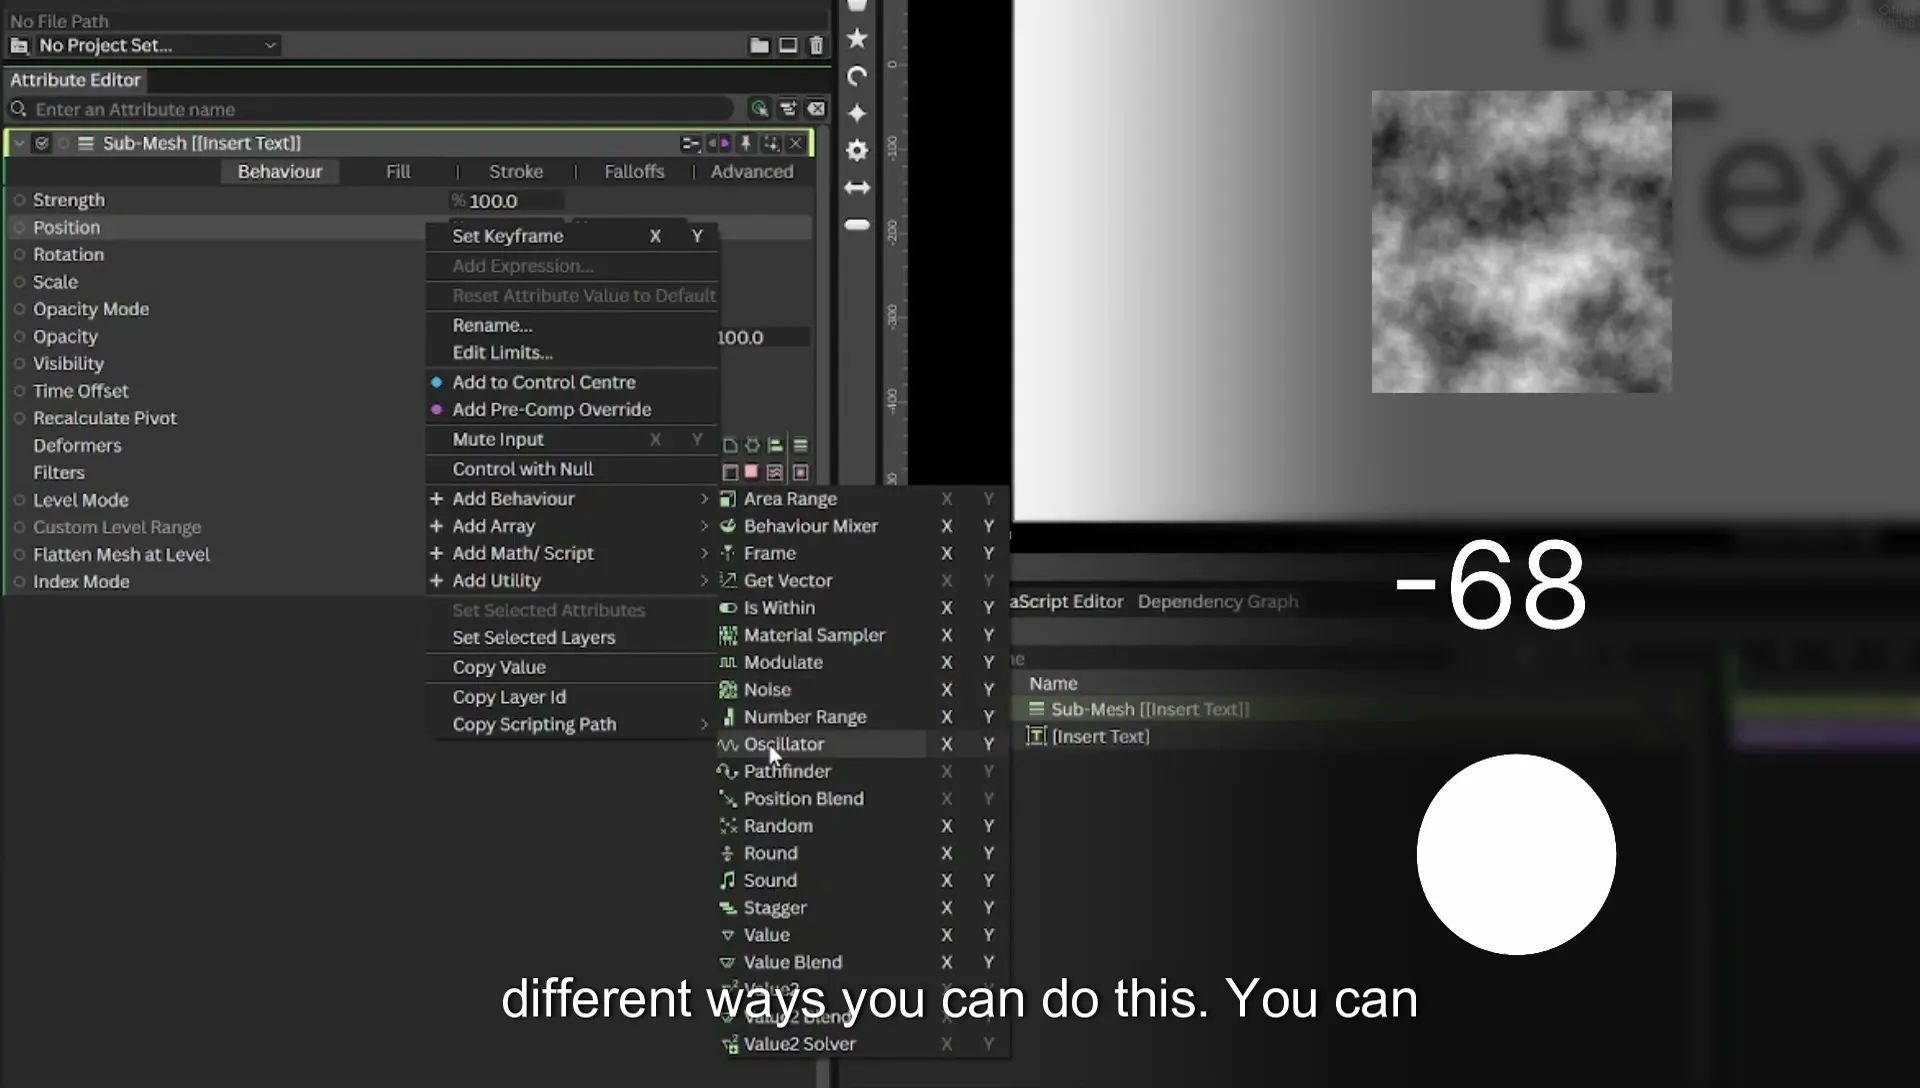Collapse the Sub-Mesh attribute section
This screenshot has height=1088, width=1920.
pyautogui.click(x=19, y=143)
